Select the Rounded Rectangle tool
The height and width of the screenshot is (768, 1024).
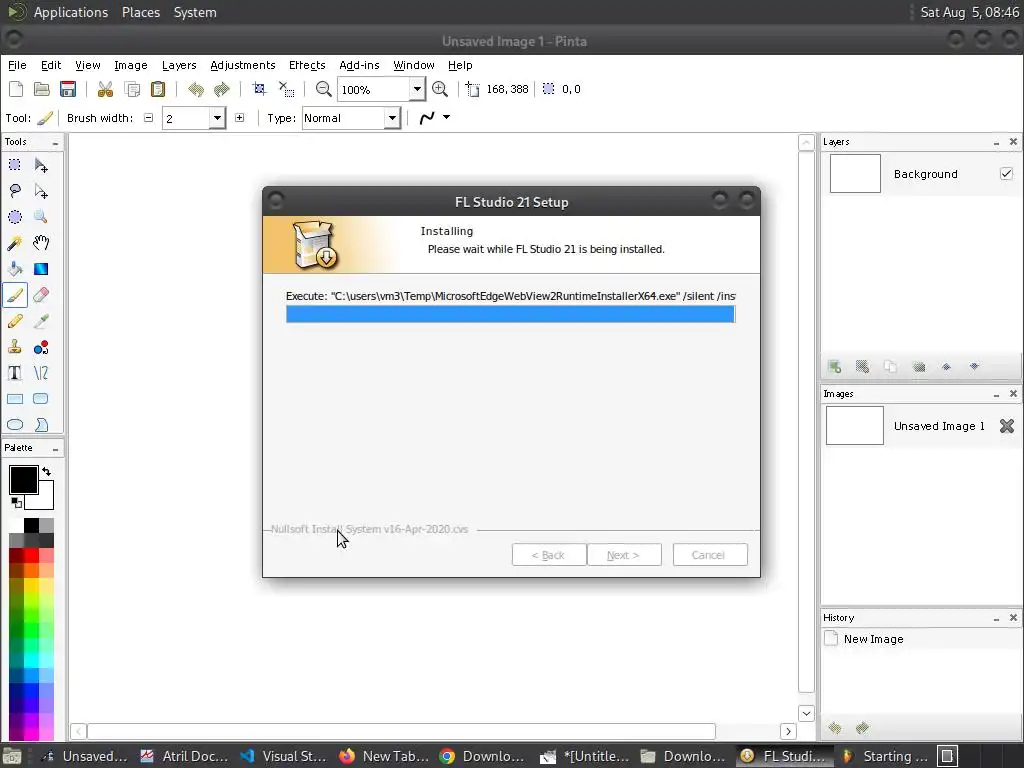click(41, 399)
